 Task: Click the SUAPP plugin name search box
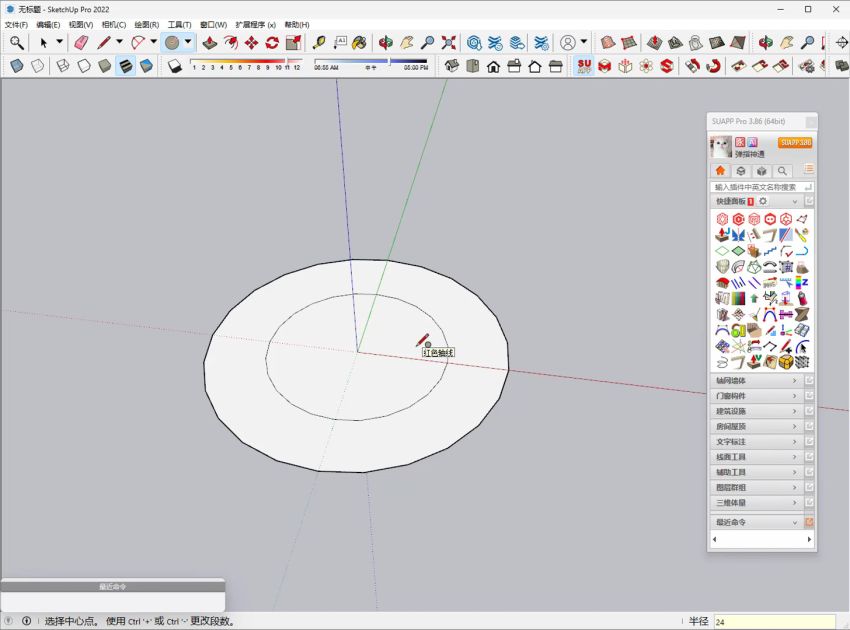point(762,187)
